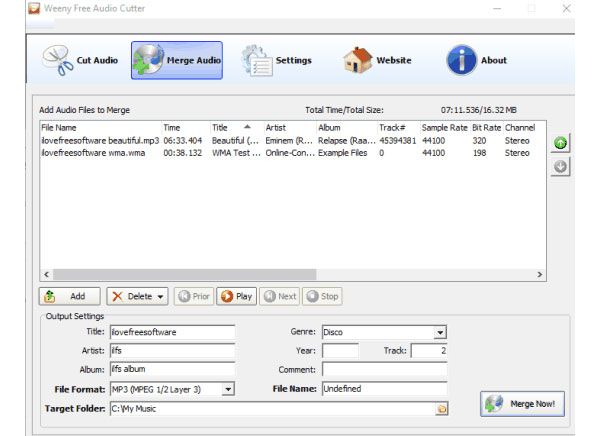Screen dimensions: 600x436
Task: Open the Genre dropdown showing Disco
Action: (x=440, y=333)
